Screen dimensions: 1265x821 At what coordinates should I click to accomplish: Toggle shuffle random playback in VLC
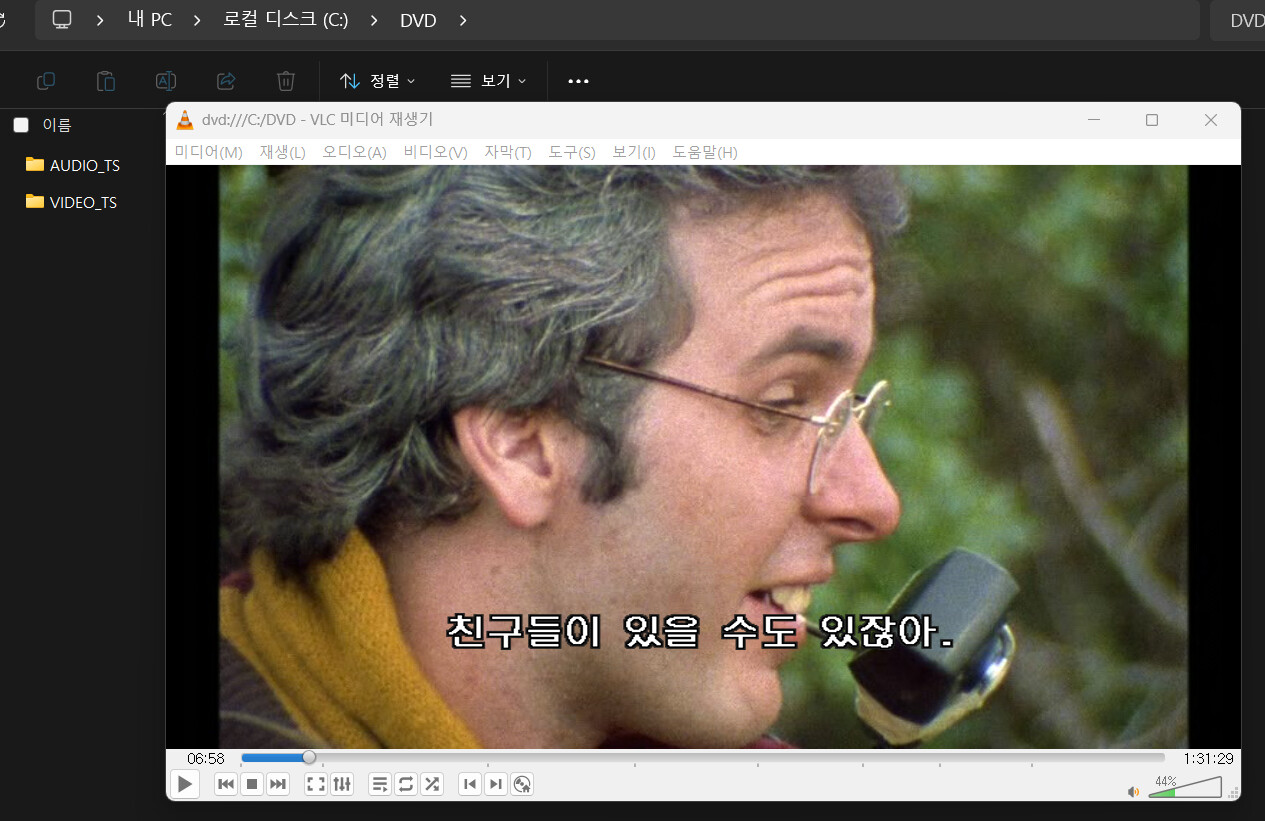[432, 784]
